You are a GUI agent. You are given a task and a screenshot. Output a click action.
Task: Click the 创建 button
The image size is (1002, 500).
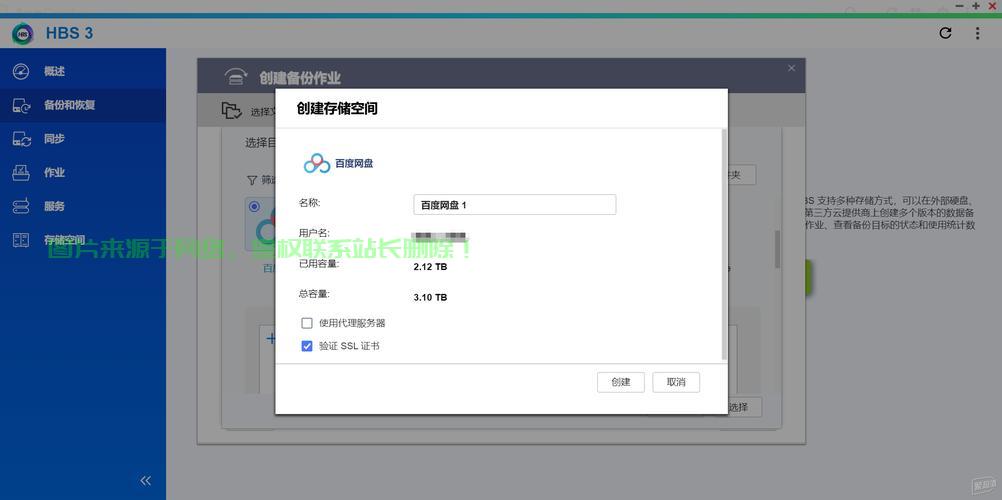click(x=620, y=382)
